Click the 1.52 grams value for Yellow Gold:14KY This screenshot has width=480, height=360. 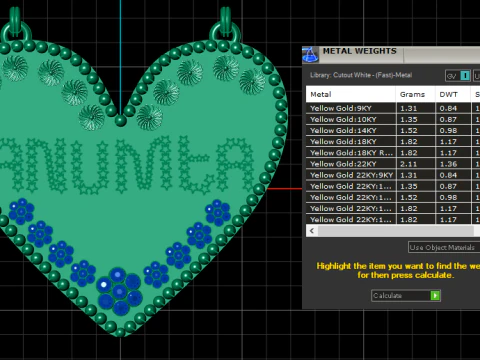[408, 131]
